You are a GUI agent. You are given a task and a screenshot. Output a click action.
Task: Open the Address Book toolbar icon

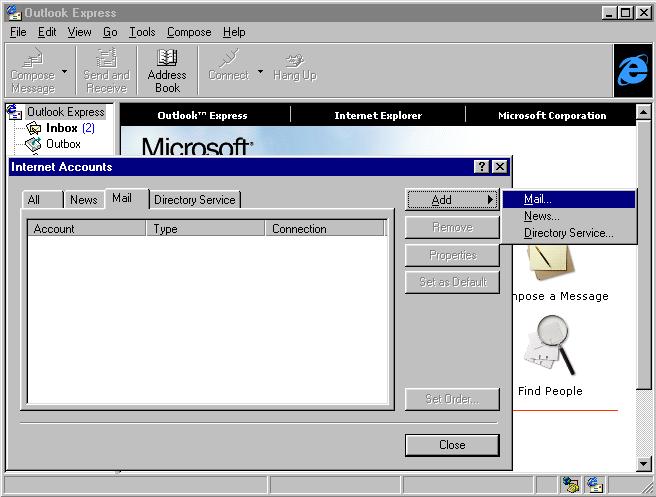(167, 70)
